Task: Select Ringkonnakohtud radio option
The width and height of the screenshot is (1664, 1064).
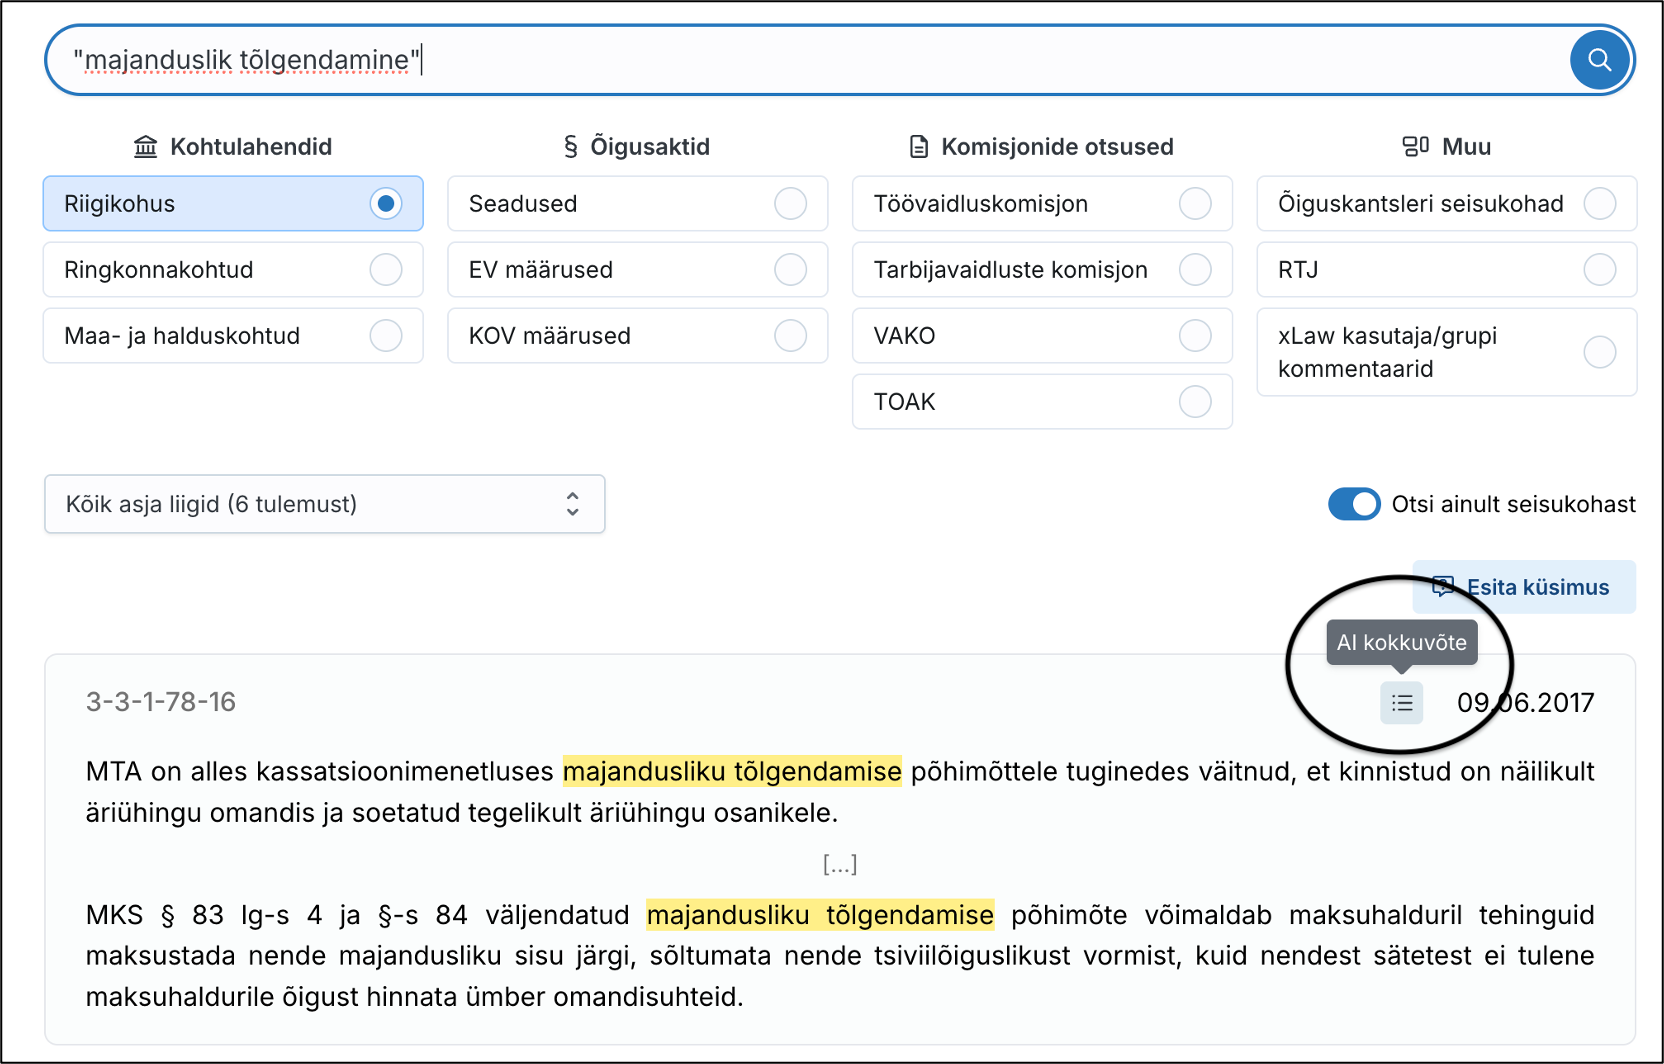Action: [385, 270]
